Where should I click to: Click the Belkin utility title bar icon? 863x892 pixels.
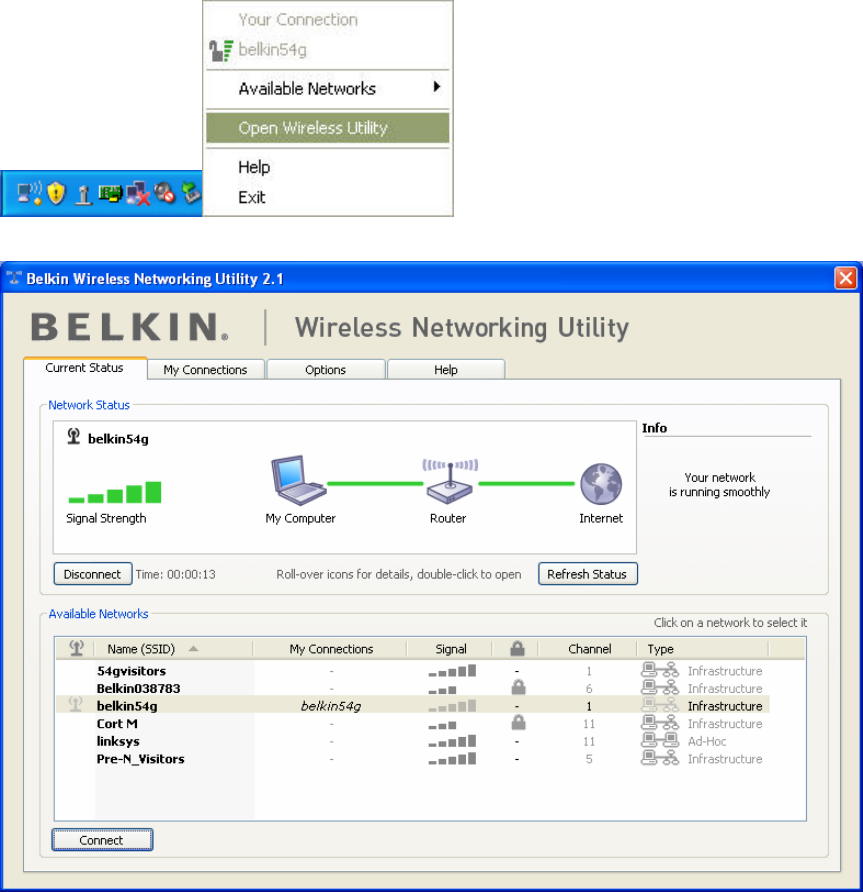14,278
